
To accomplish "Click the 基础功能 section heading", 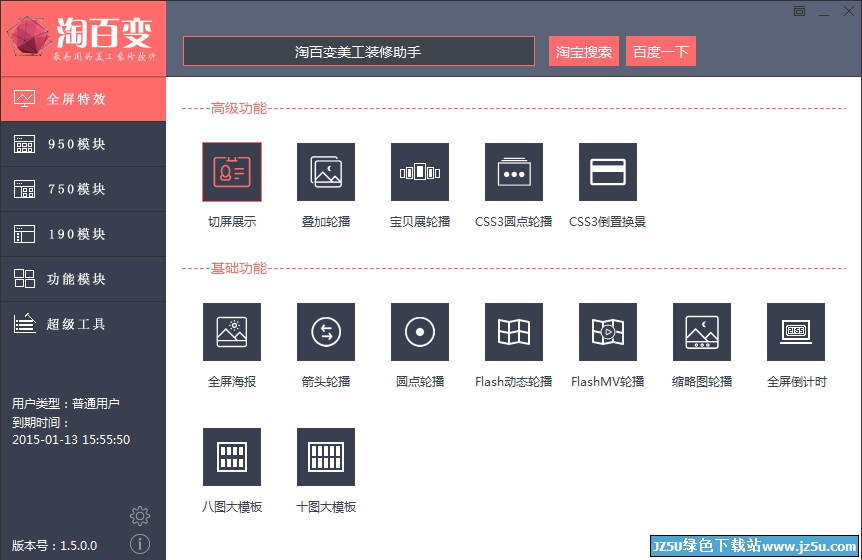I will (x=239, y=268).
